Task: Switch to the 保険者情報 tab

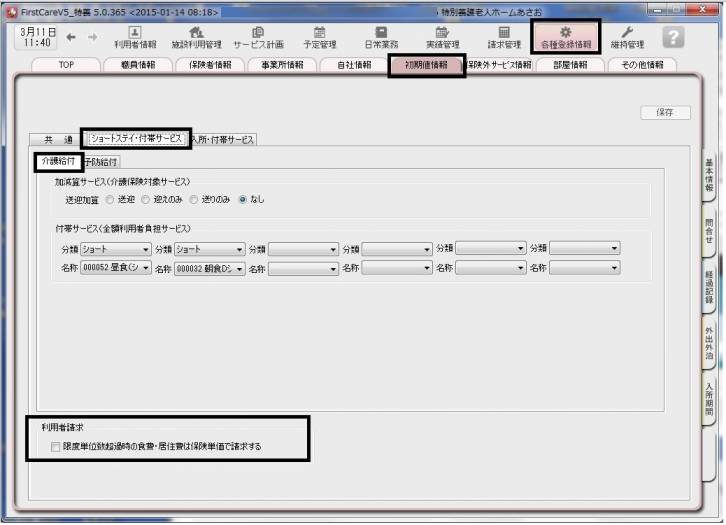Action: click(x=210, y=65)
